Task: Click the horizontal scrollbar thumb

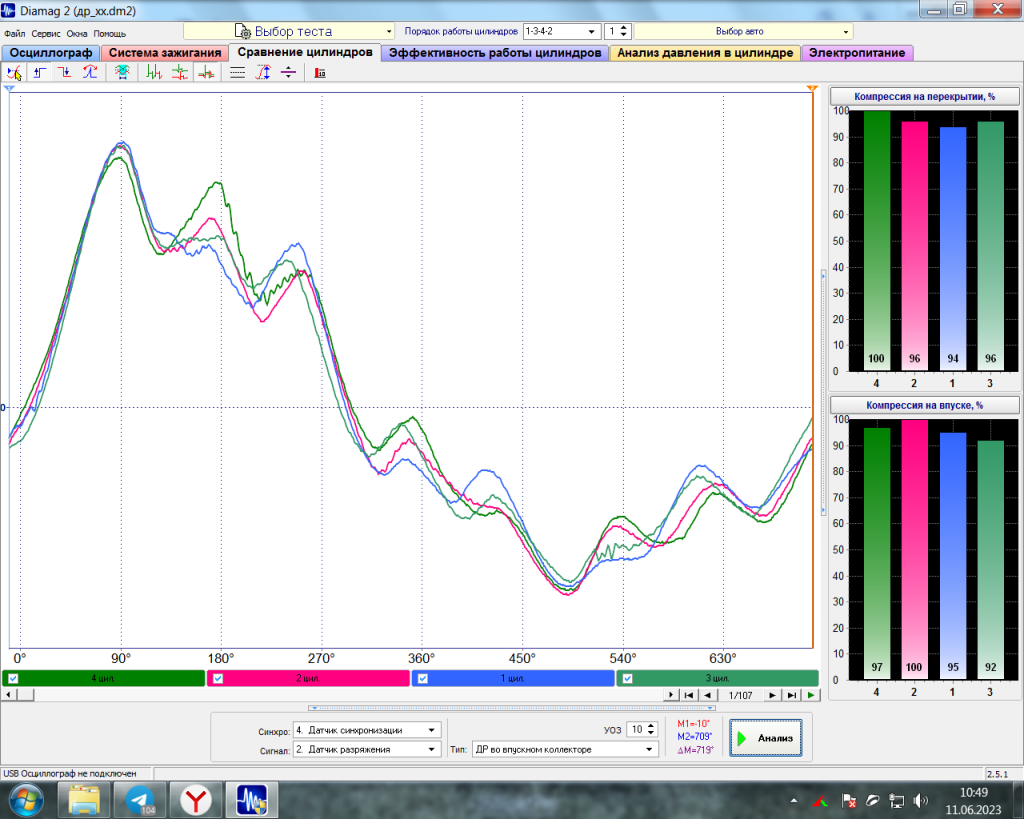Action: pyautogui.click(x=25, y=695)
